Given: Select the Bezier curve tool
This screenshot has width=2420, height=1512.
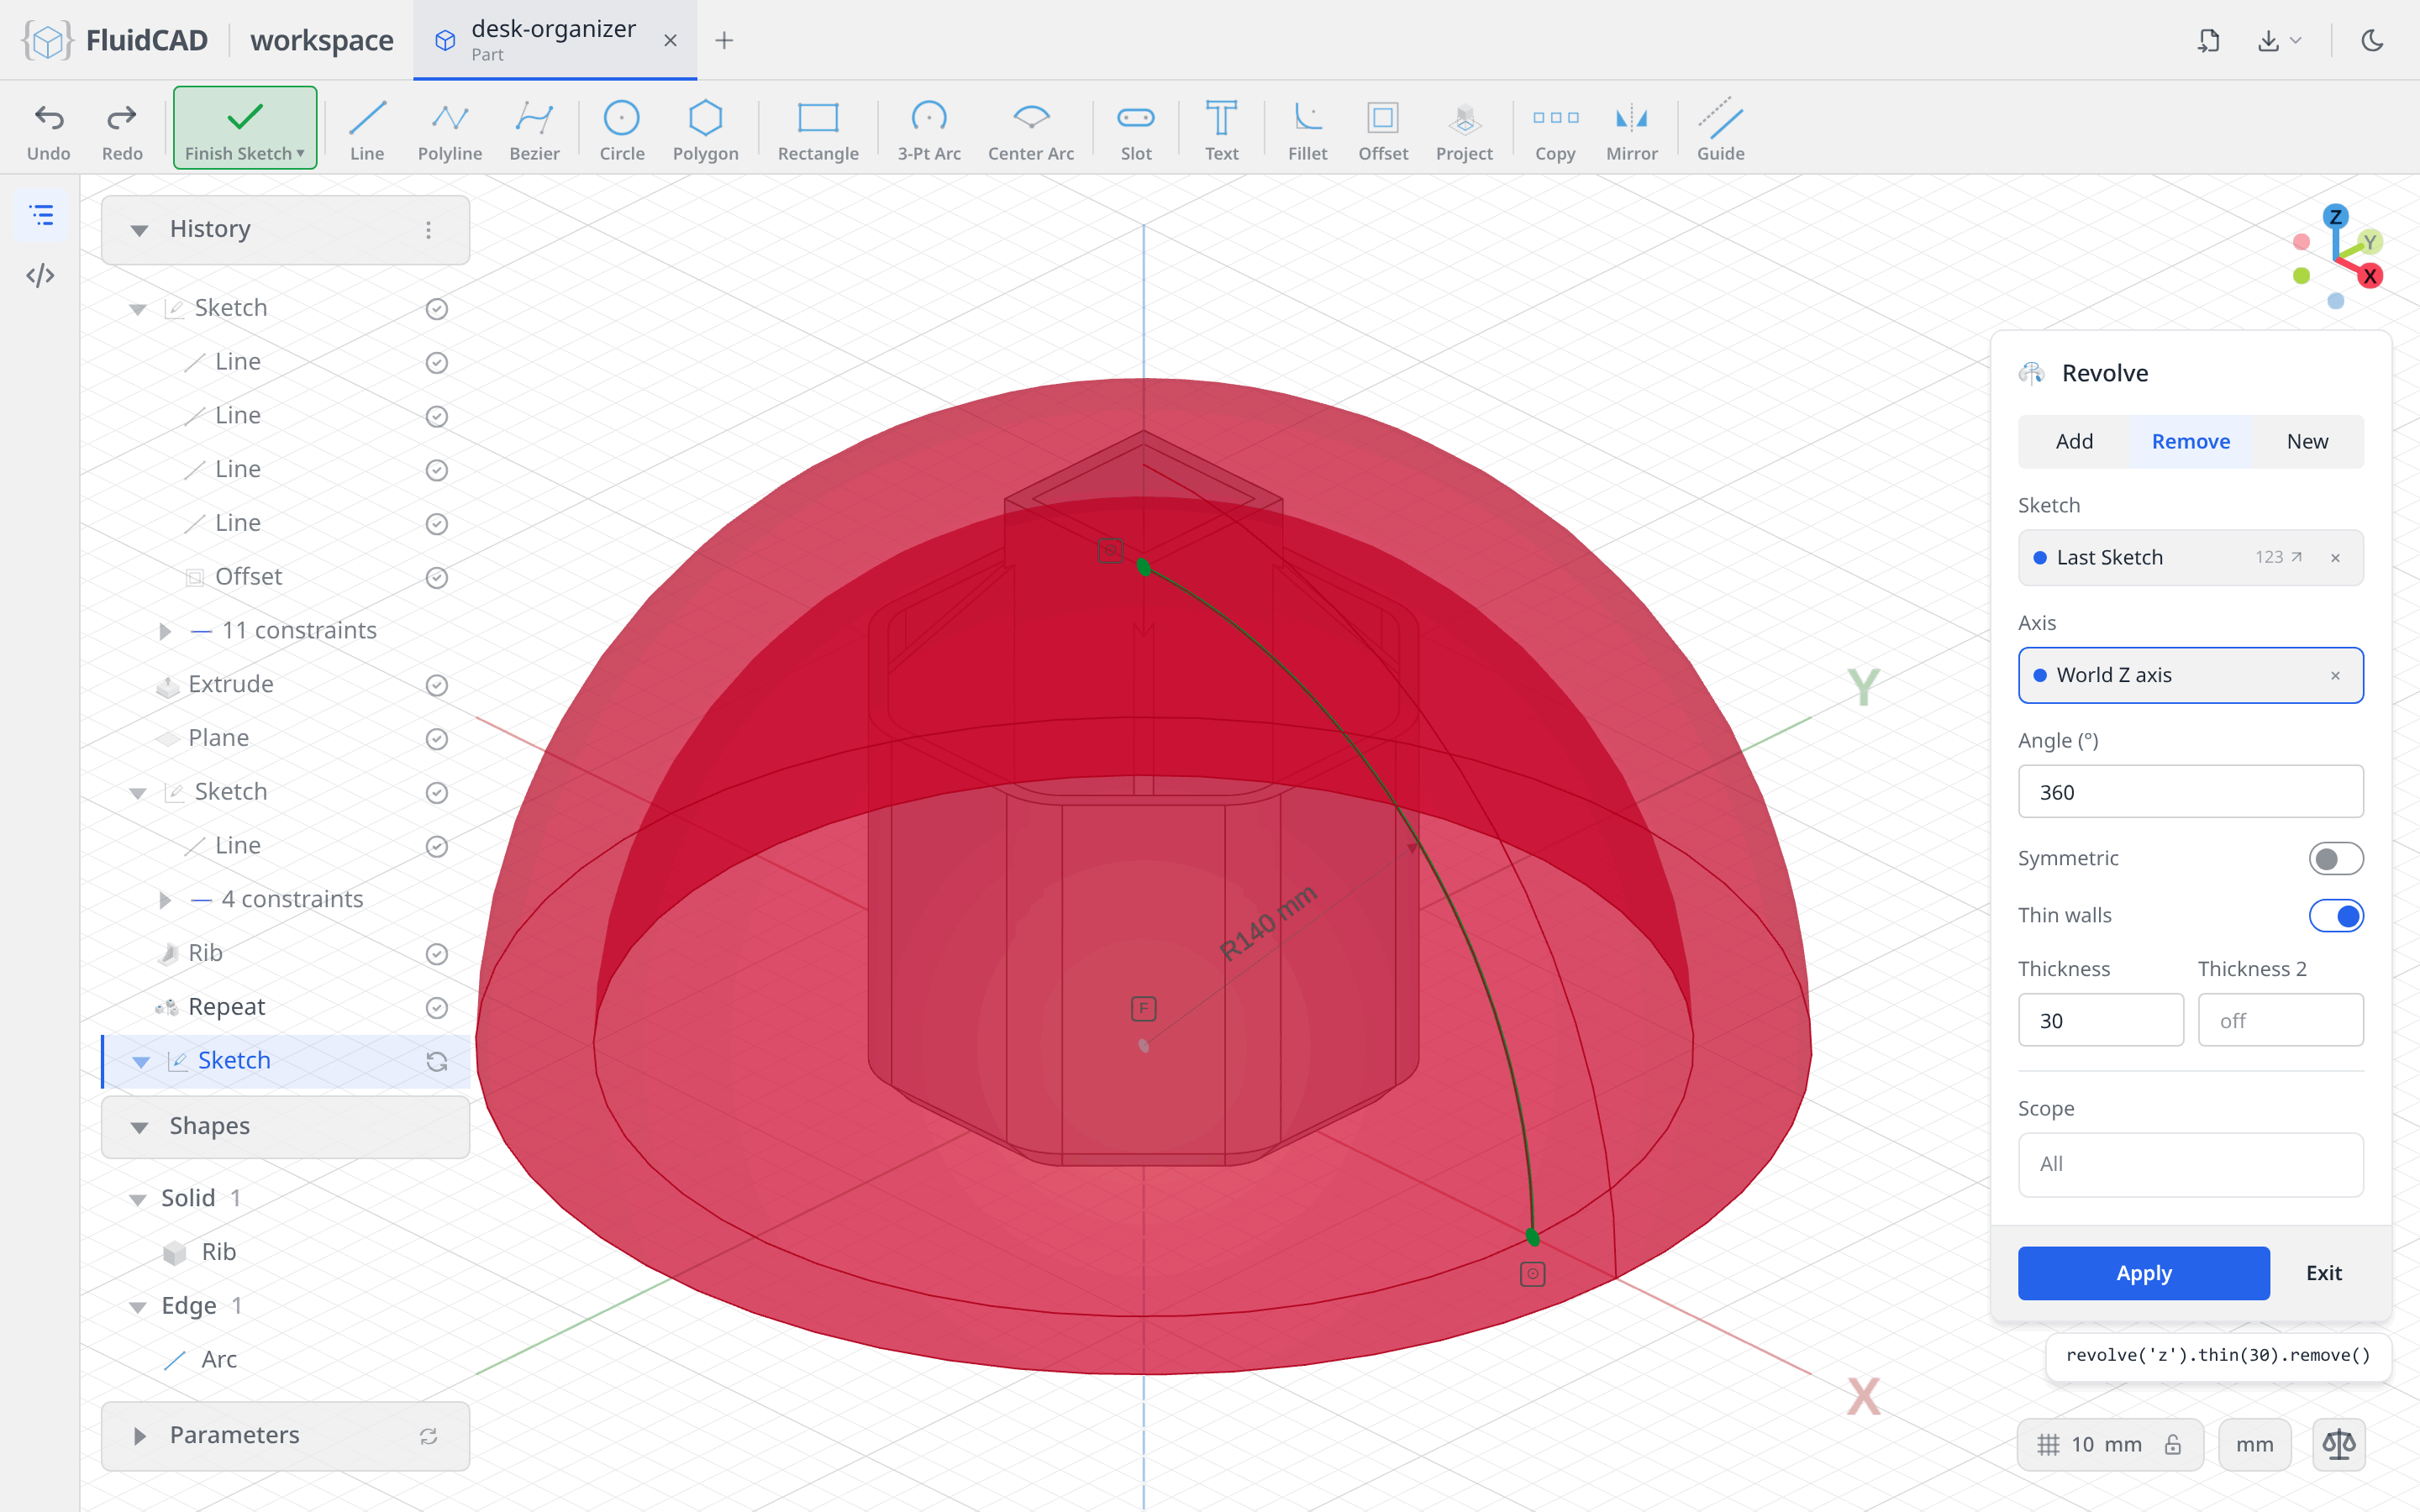Looking at the screenshot, I should click(x=534, y=130).
